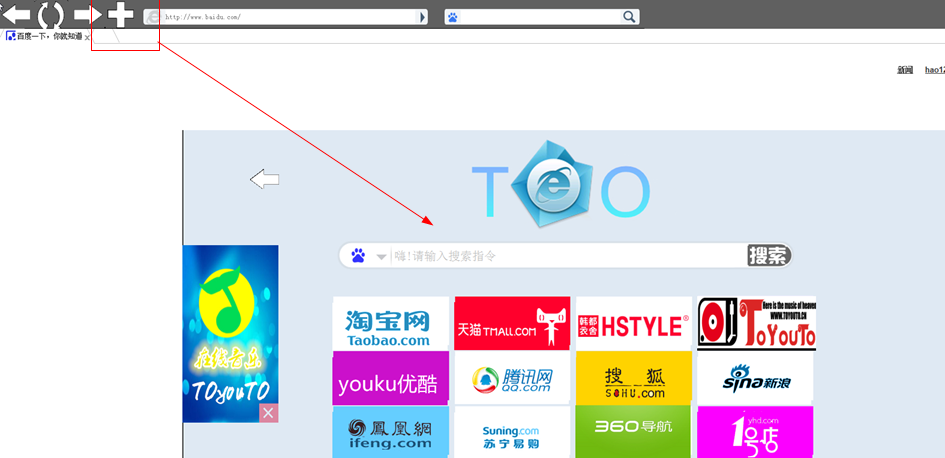Image resolution: width=945 pixels, height=458 pixels.
Task: Open the Tmall.com red tile
Action: 511,324
